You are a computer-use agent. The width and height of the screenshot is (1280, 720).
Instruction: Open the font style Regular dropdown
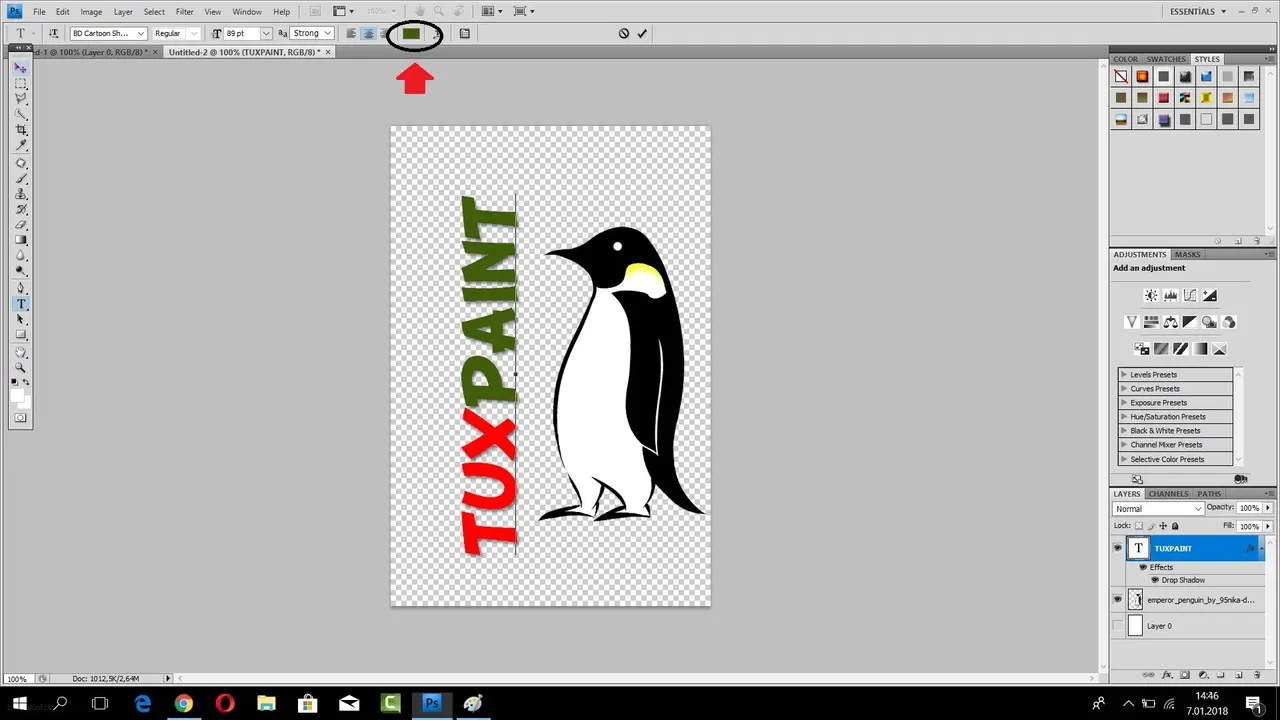(x=194, y=33)
